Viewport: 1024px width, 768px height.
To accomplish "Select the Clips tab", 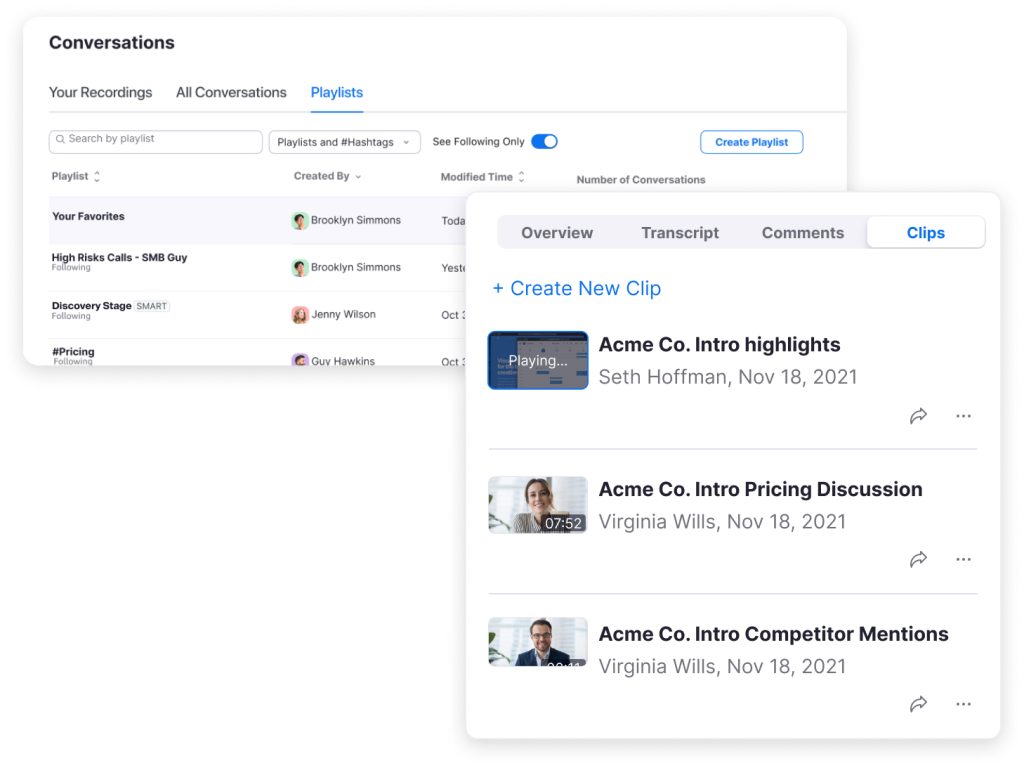I will 925,232.
